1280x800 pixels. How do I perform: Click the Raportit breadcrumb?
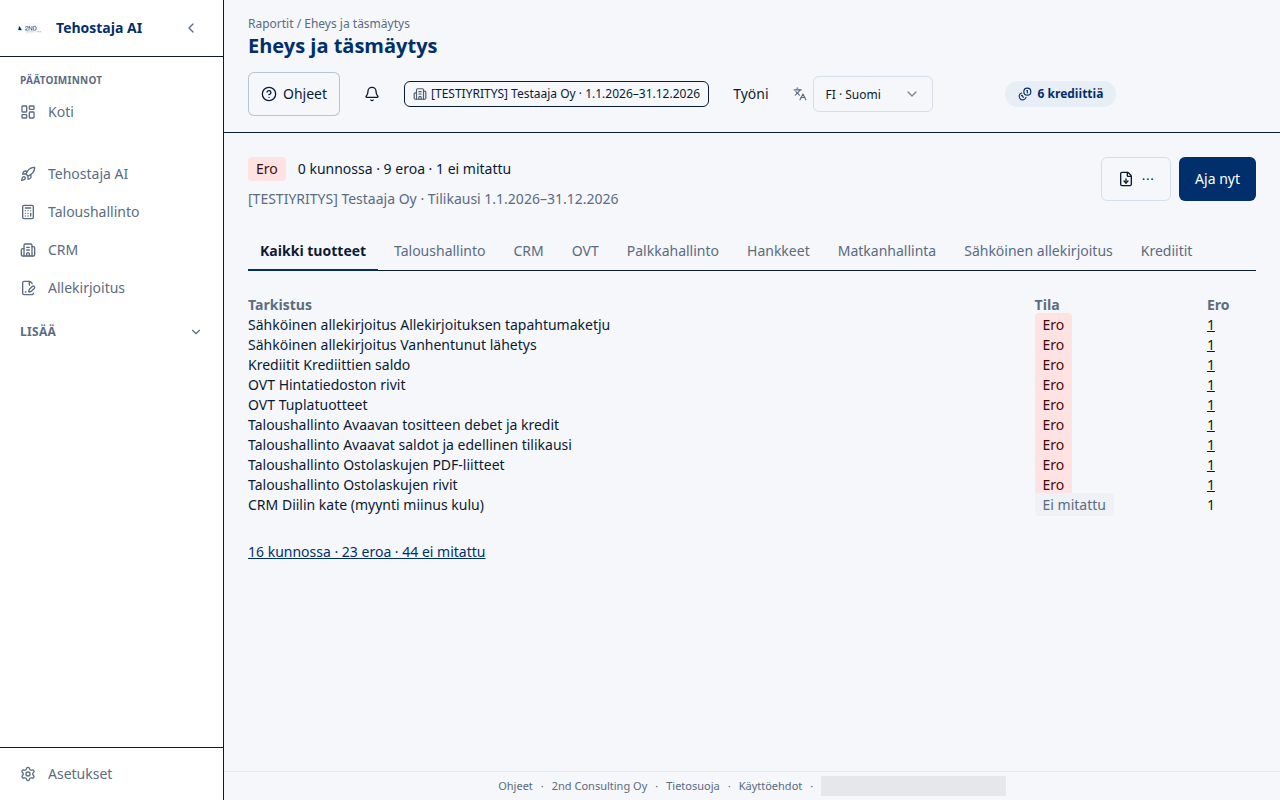click(x=270, y=23)
